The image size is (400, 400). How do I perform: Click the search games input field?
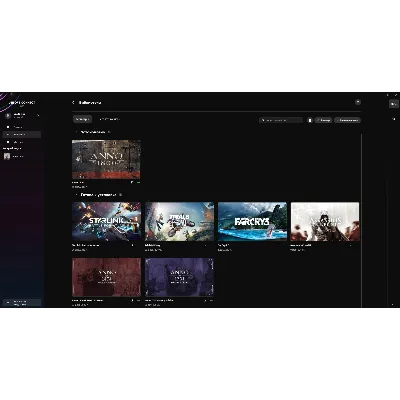[281, 120]
